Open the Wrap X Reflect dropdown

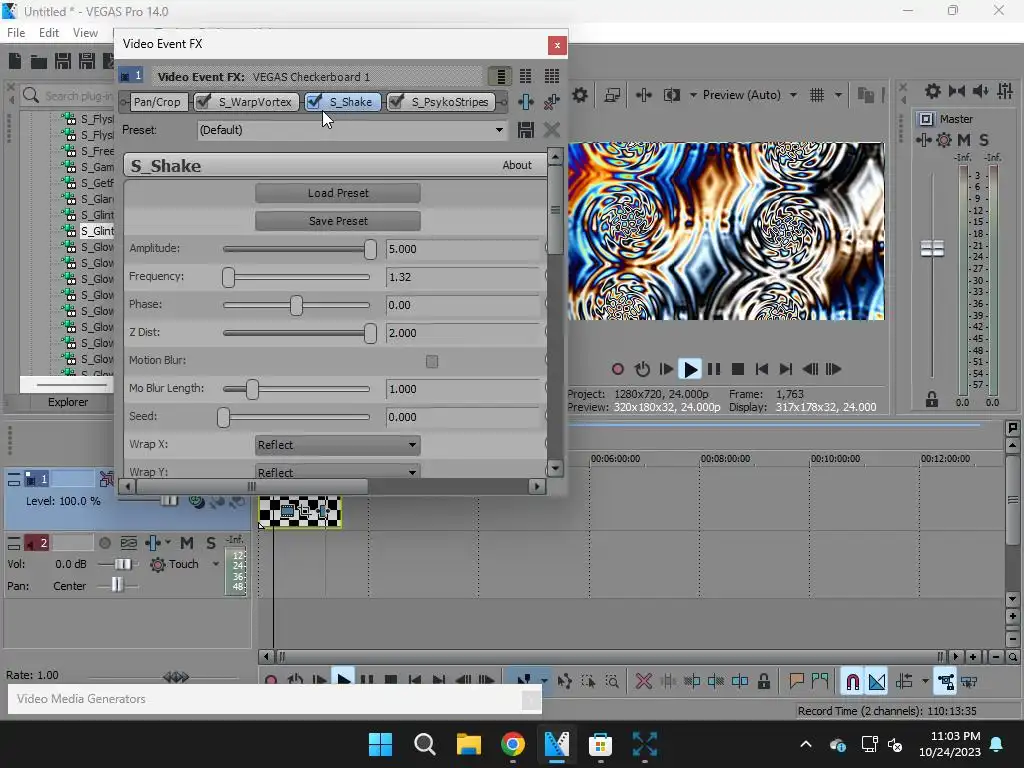338,445
